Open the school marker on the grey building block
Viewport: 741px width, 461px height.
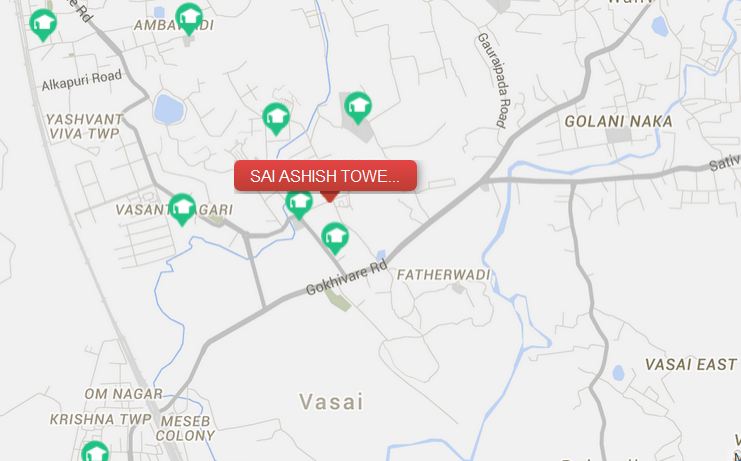(358, 107)
